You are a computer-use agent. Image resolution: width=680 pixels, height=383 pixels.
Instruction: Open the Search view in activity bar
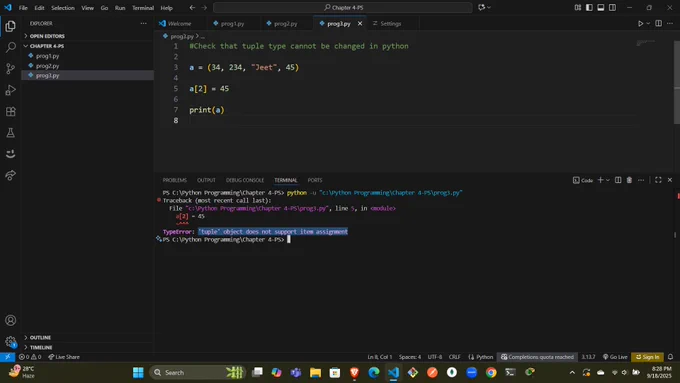pyautogui.click(x=10, y=47)
